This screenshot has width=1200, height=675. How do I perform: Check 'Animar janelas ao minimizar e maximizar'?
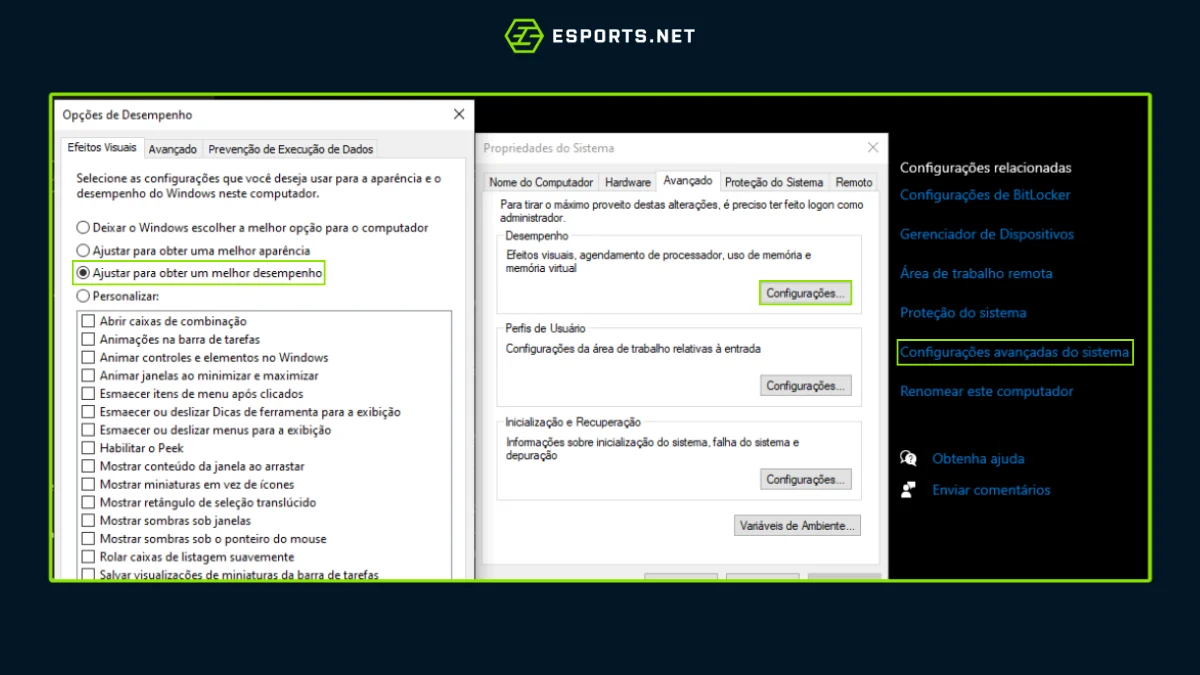tap(88, 375)
